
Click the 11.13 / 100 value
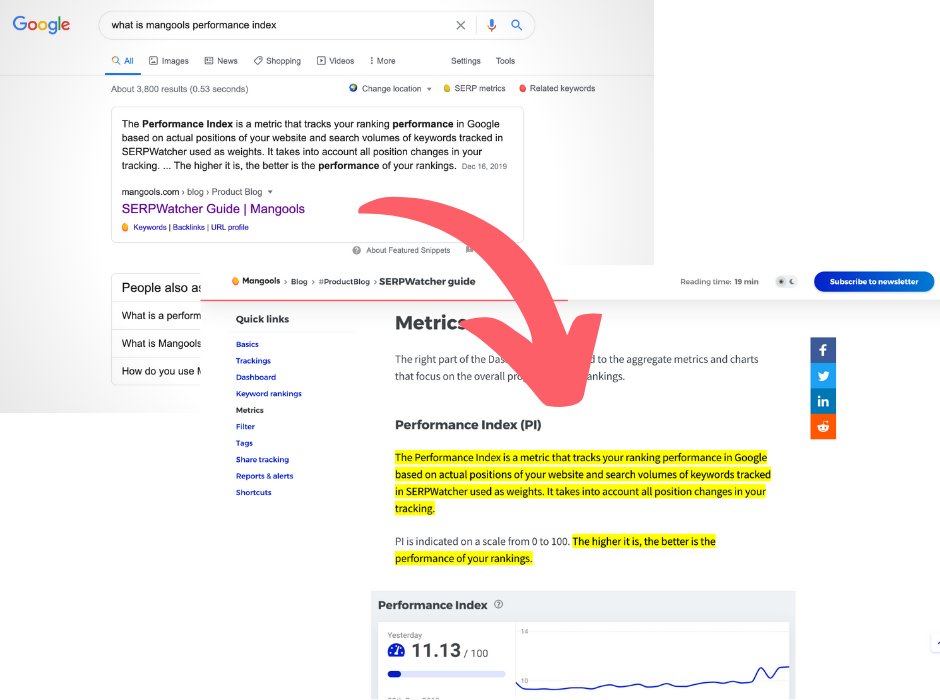click(x=450, y=651)
